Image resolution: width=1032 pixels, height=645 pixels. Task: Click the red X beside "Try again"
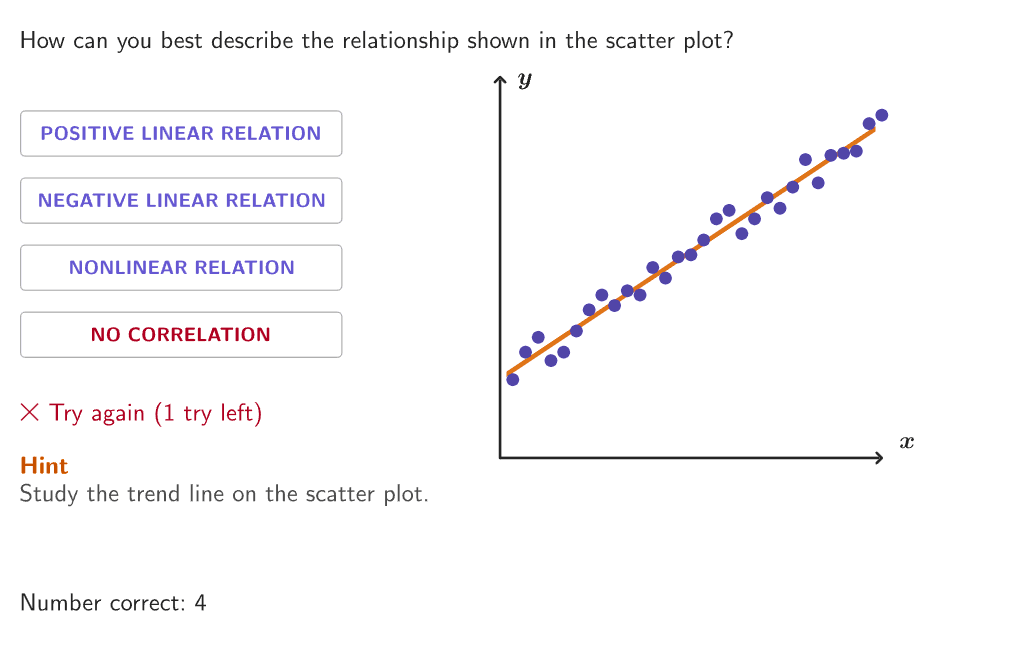tap(30, 412)
